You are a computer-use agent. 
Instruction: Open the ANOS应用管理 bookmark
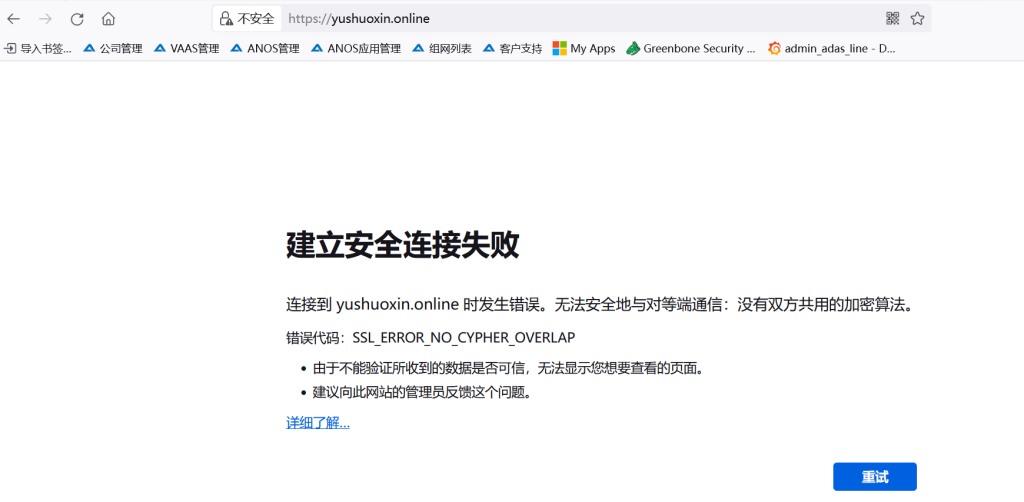(x=356, y=48)
